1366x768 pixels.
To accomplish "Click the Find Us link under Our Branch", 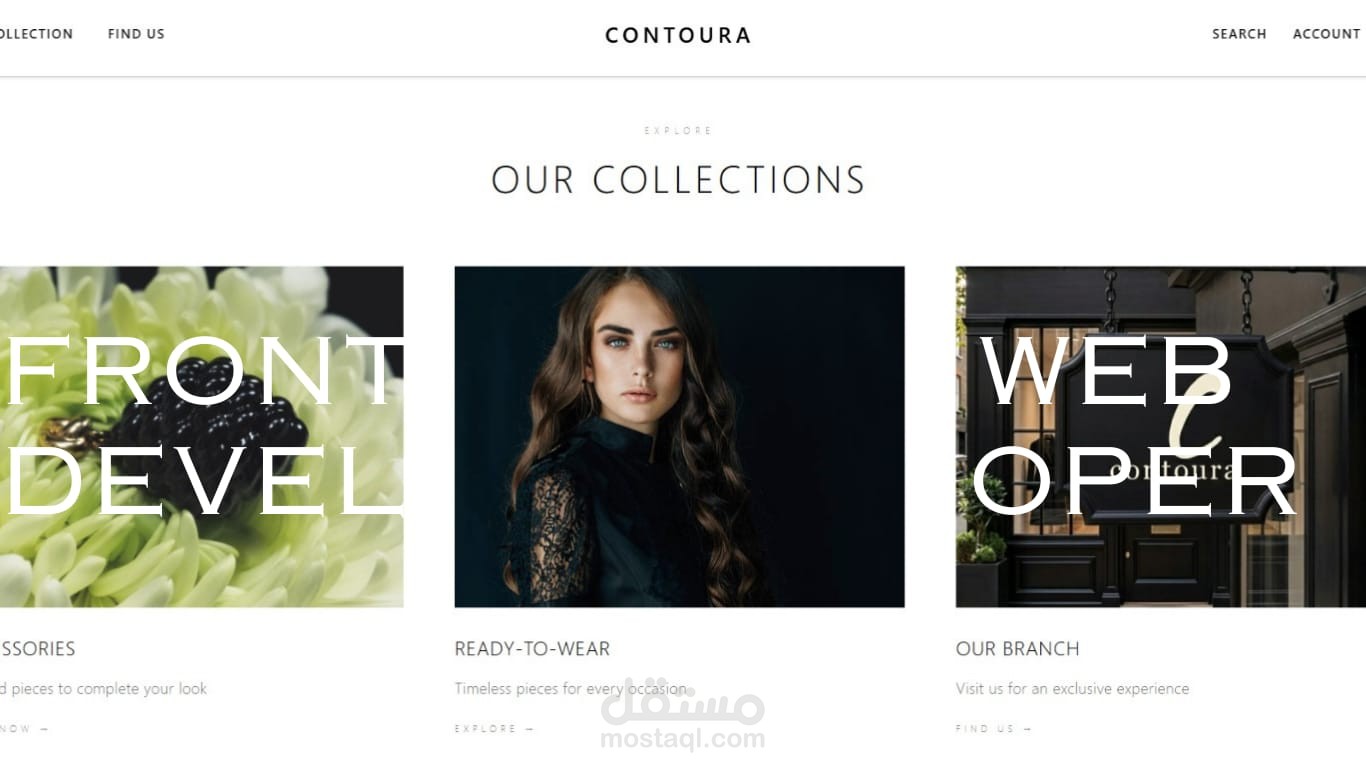I will tap(985, 729).
